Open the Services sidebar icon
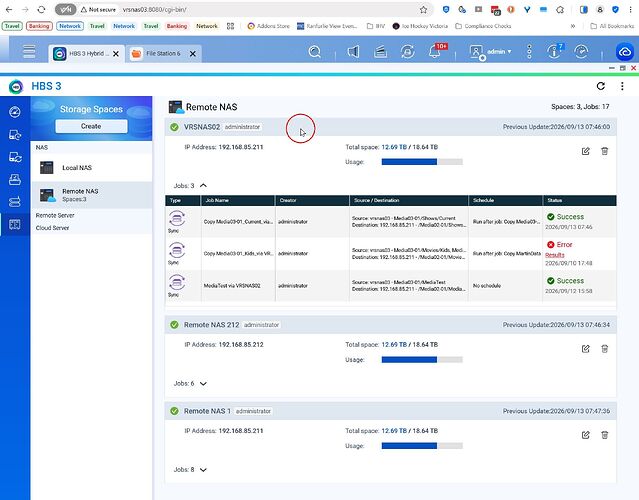Screen dimensions: 639x500 pos(15,202)
